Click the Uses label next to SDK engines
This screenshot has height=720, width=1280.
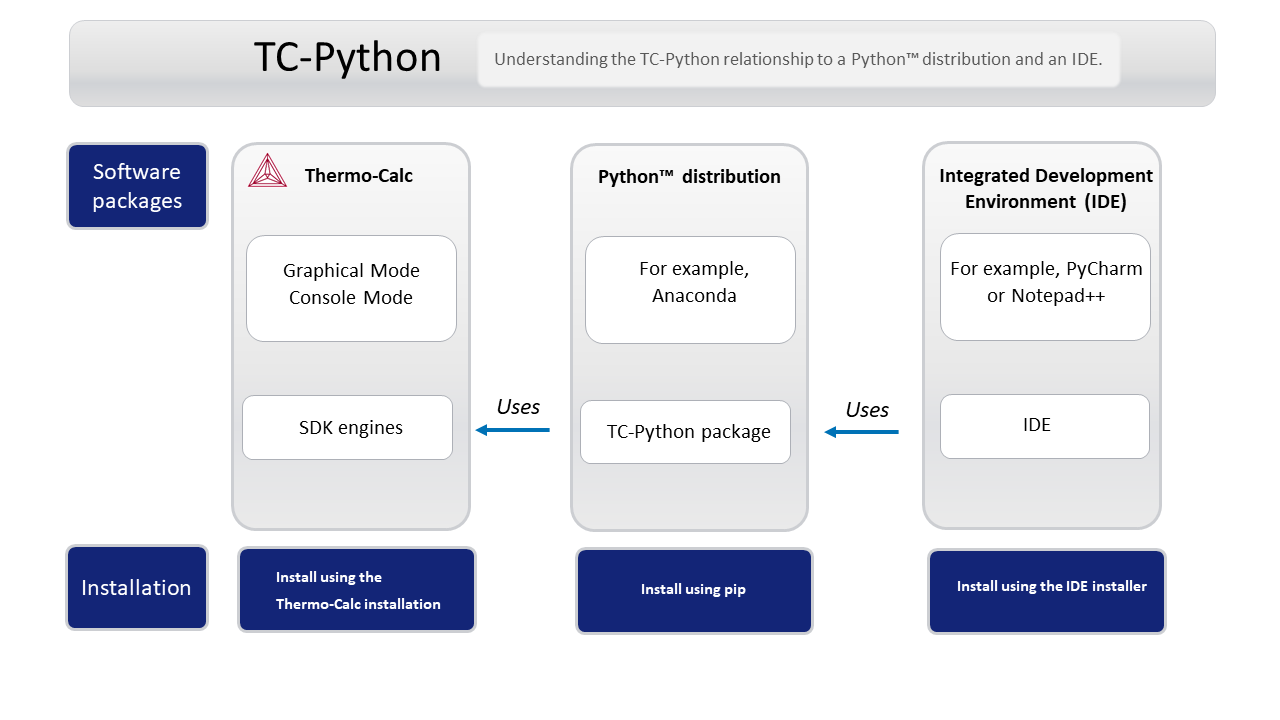(518, 407)
